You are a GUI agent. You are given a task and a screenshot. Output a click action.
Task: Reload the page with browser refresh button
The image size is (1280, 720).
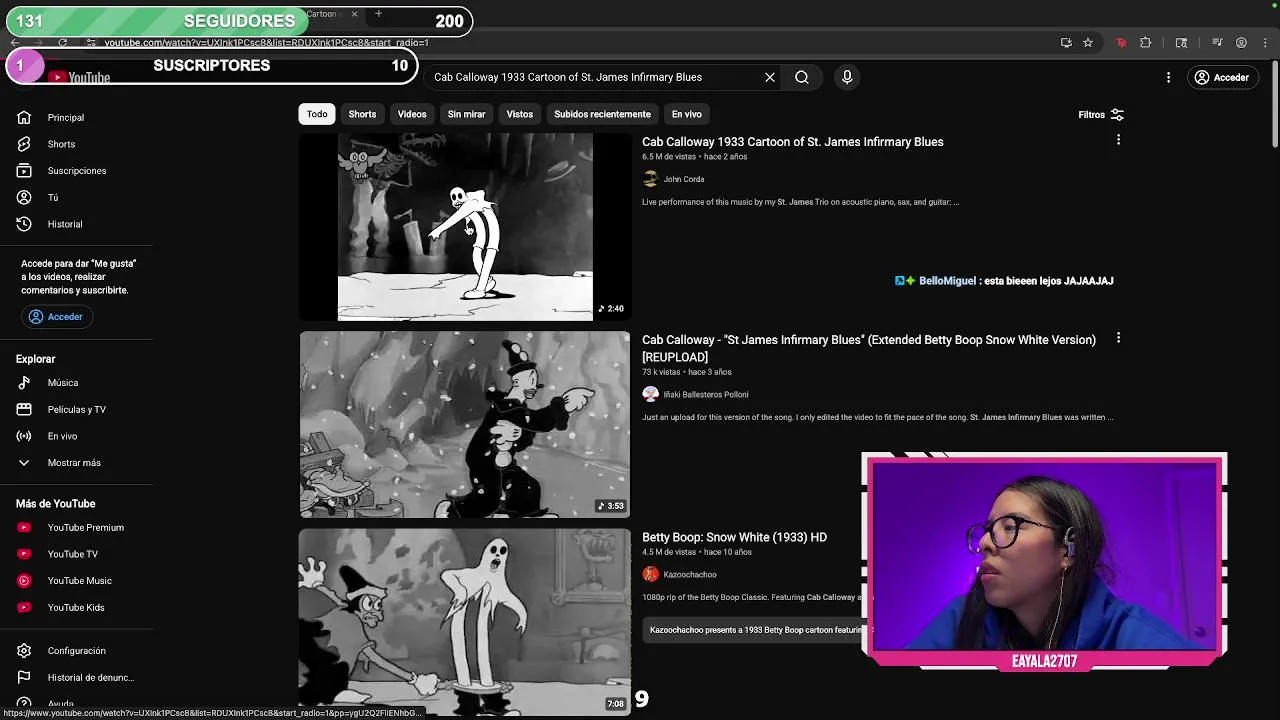[62, 43]
